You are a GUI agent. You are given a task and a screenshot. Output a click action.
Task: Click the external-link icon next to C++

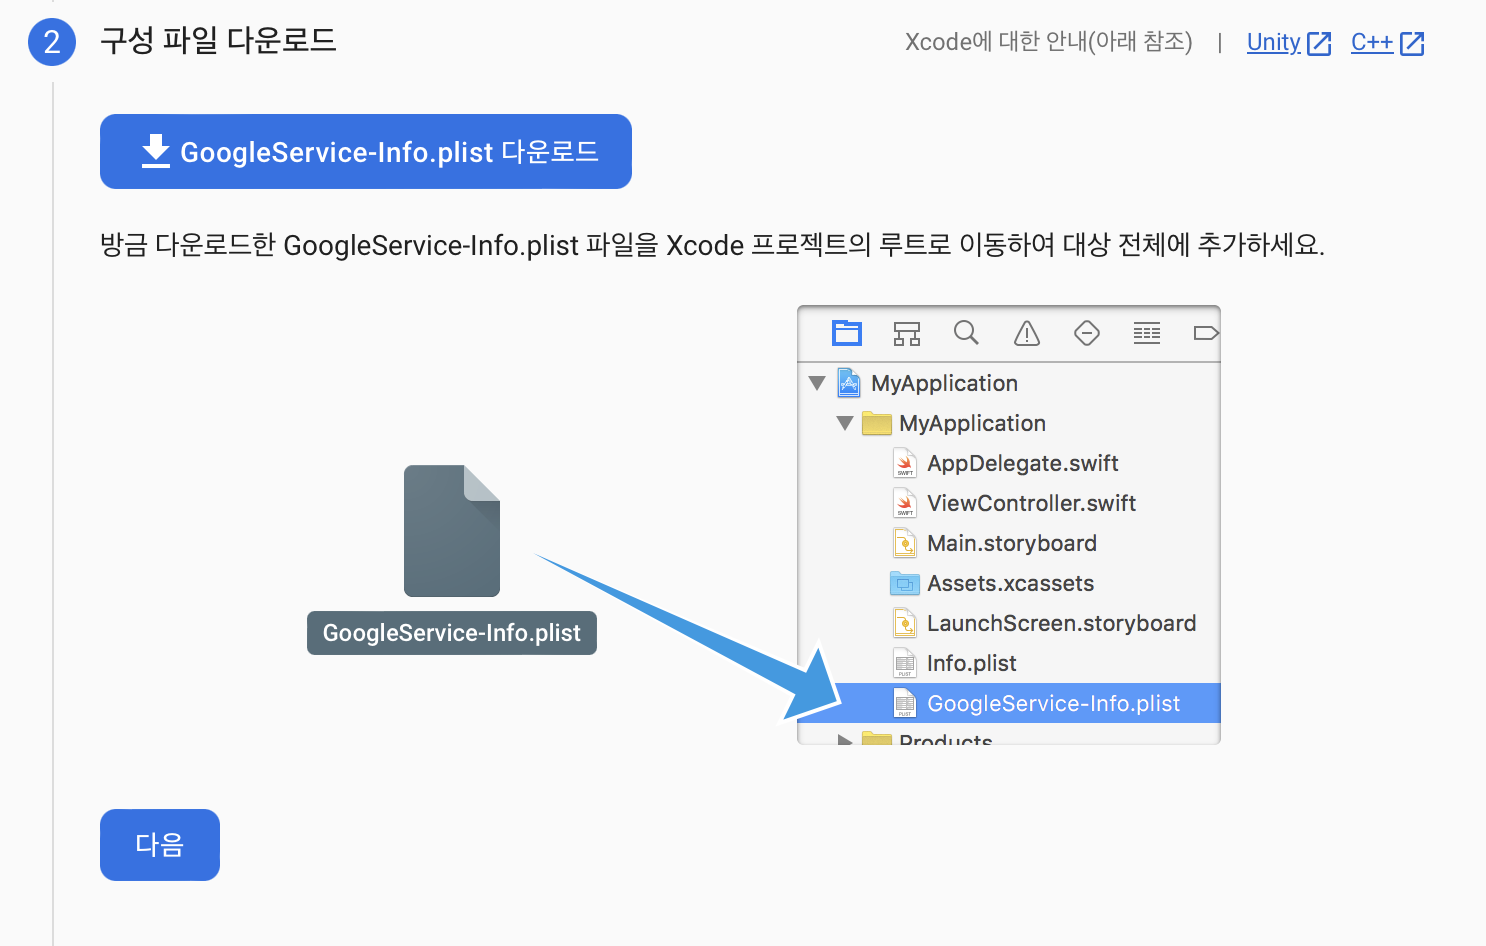click(x=1413, y=43)
